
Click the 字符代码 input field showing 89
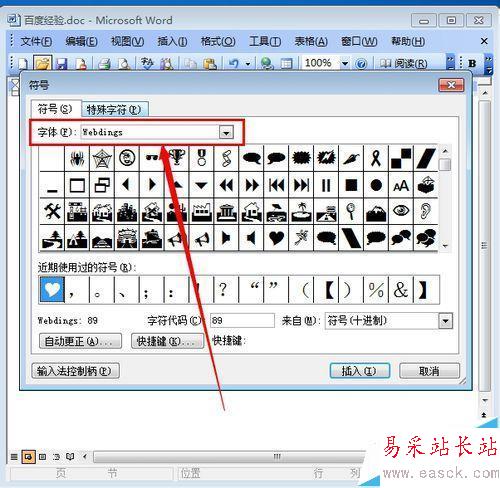pos(242,321)
